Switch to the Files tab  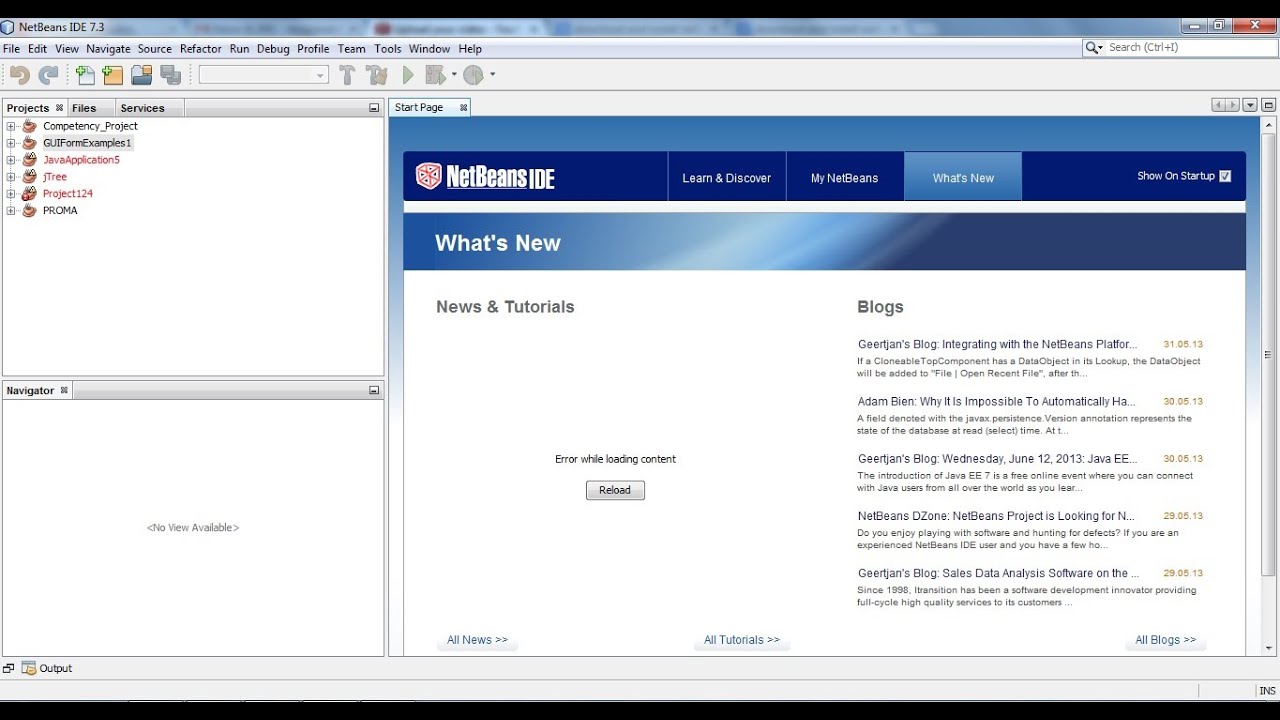[x=84, y=108]
